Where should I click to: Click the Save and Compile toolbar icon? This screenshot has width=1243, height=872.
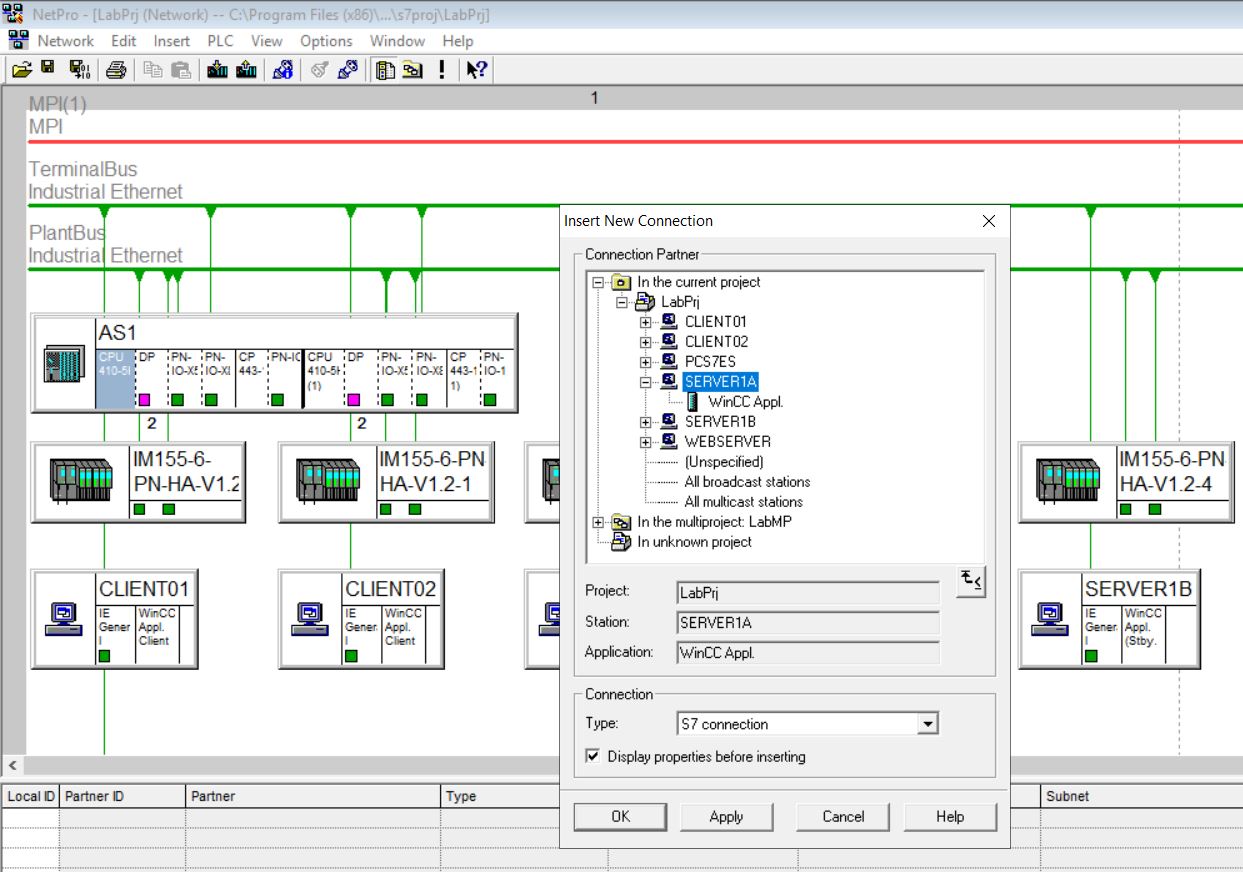(x=79, y=69)
